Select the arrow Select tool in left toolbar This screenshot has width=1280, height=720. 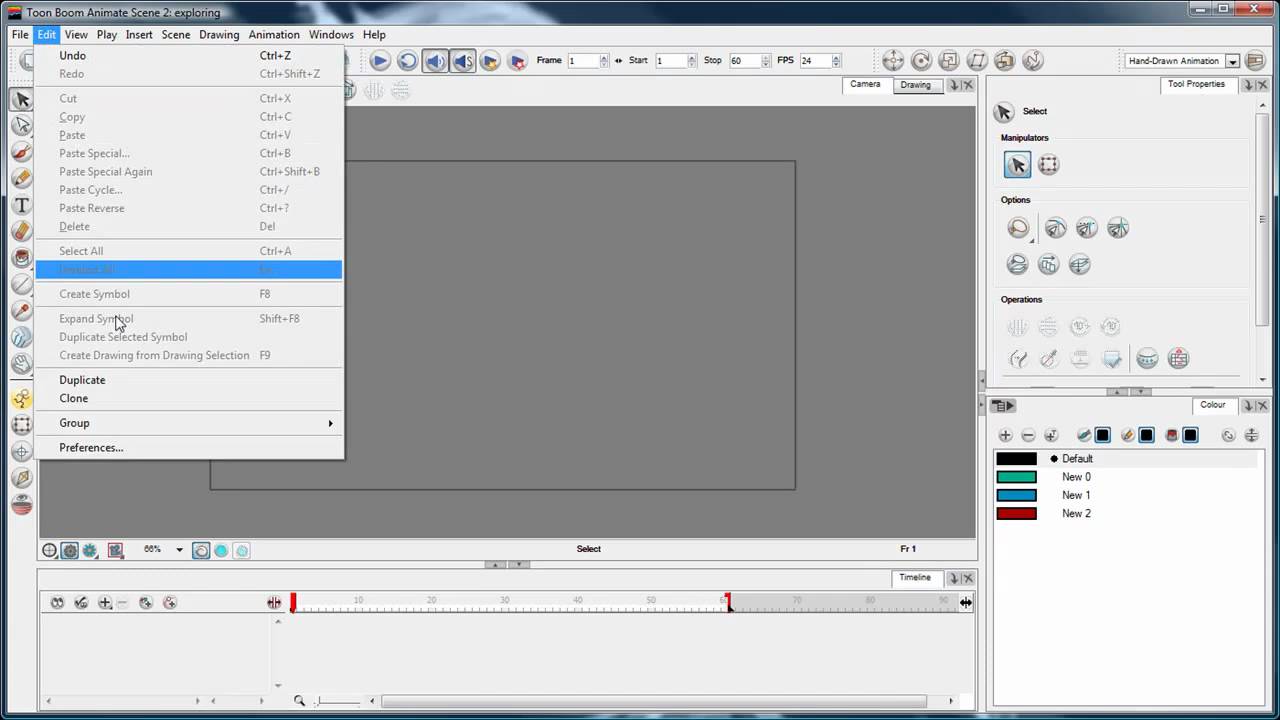pyautogui.click(x=21, y=100)
